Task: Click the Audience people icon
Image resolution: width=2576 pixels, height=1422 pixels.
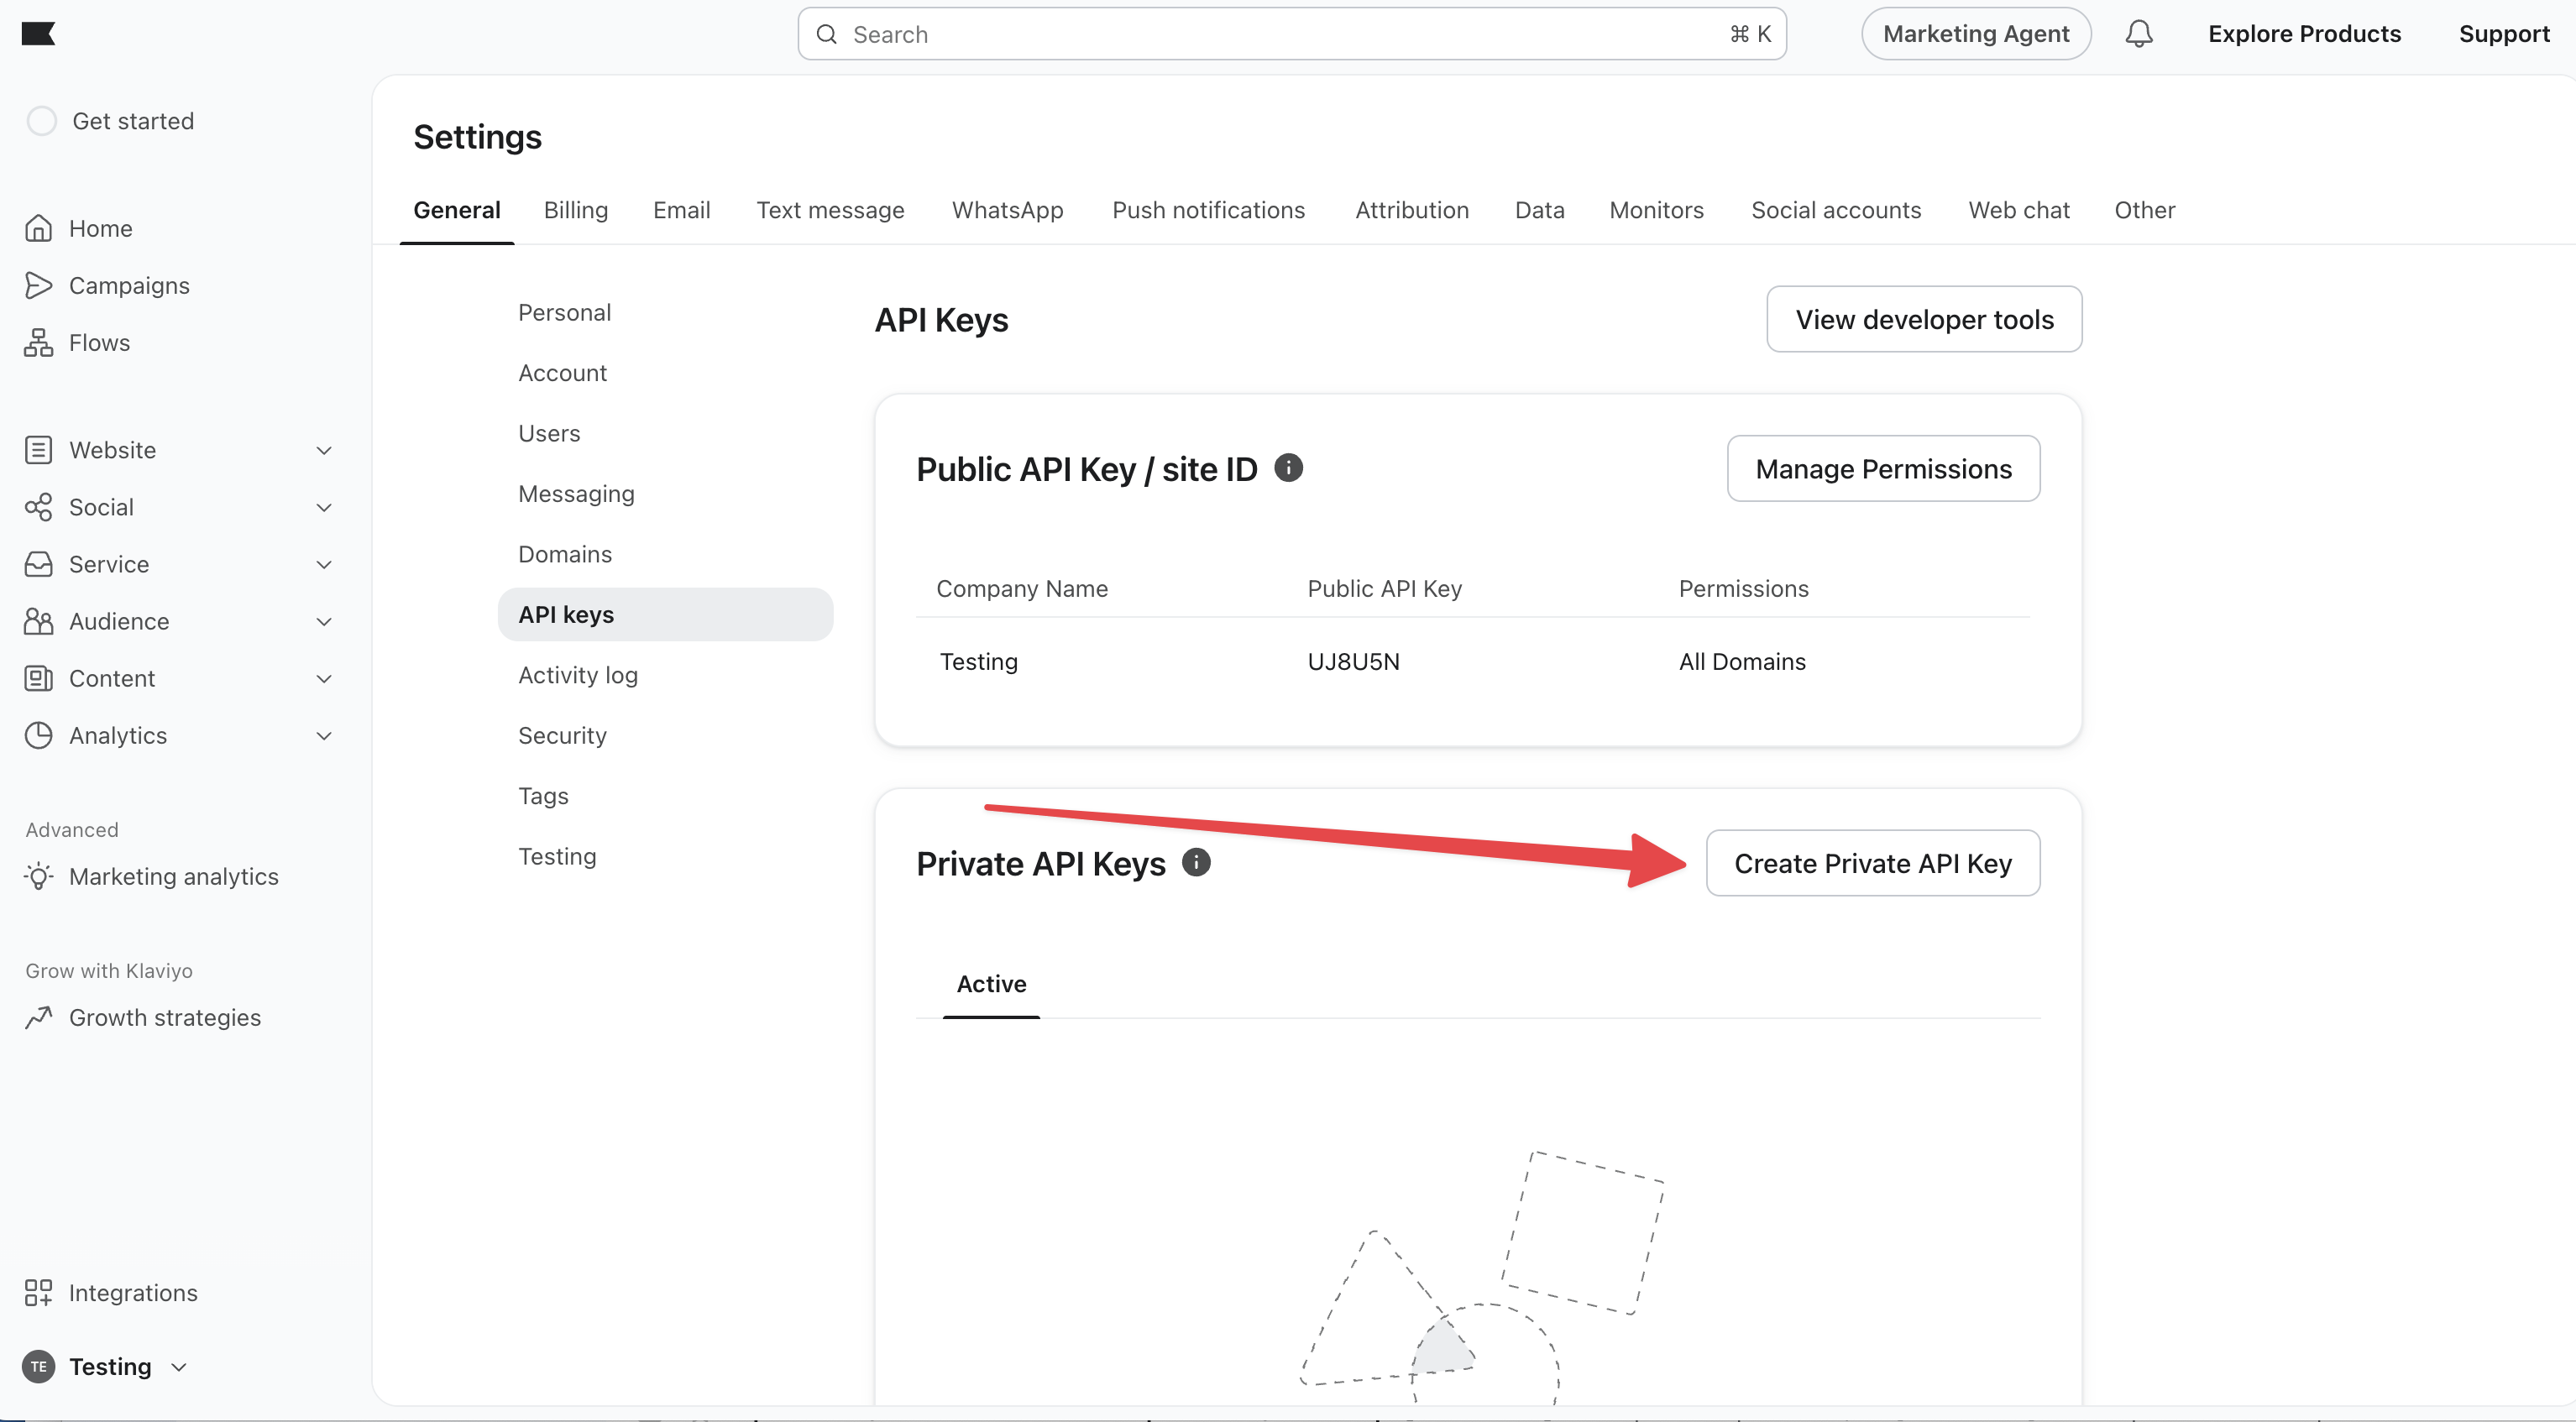Action: (38, 621)
